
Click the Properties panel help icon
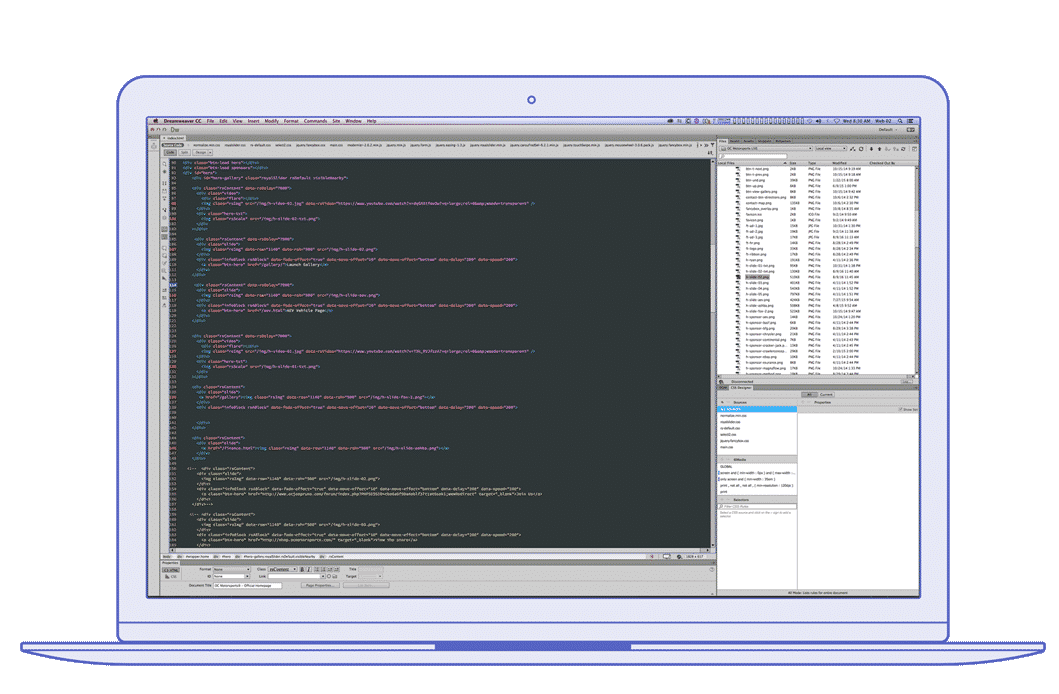click(x=712, y=569)
